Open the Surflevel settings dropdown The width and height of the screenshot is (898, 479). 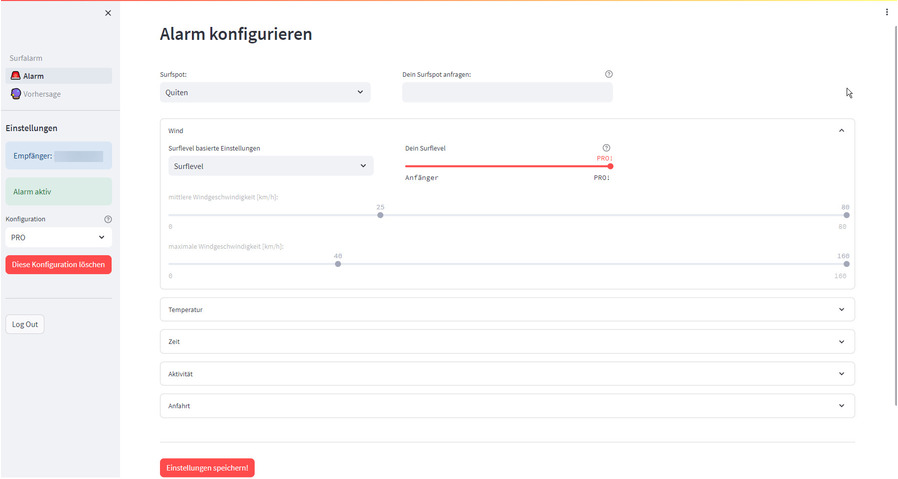click(270, 167)
